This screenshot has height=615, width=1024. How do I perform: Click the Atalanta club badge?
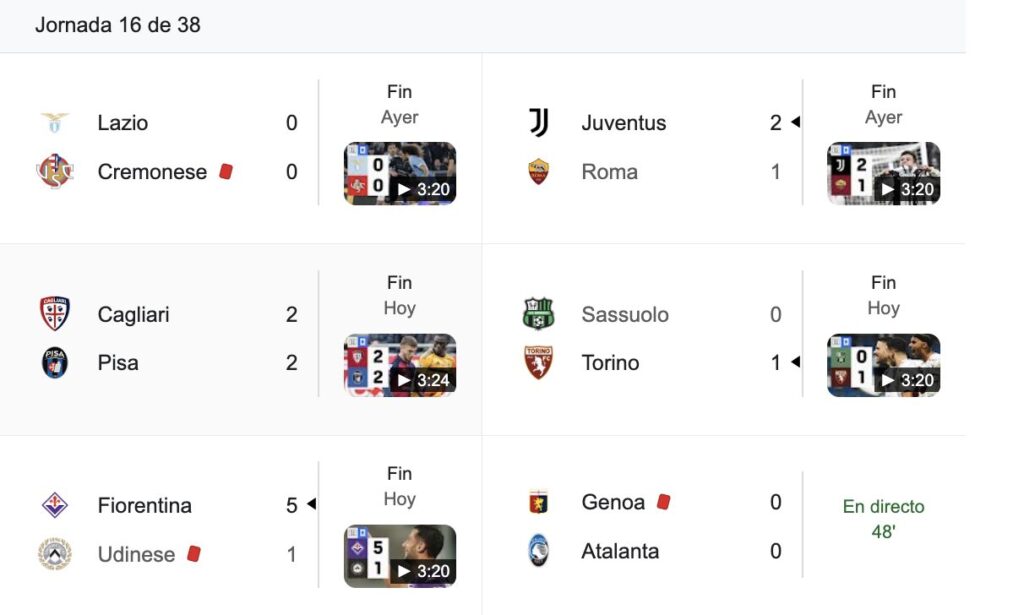539,551
